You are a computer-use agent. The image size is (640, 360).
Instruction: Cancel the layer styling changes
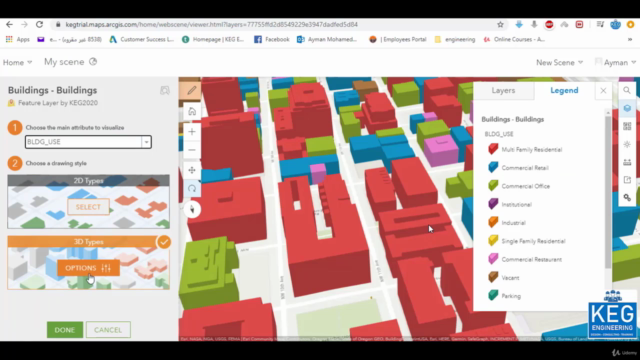(x=108, y=330)
